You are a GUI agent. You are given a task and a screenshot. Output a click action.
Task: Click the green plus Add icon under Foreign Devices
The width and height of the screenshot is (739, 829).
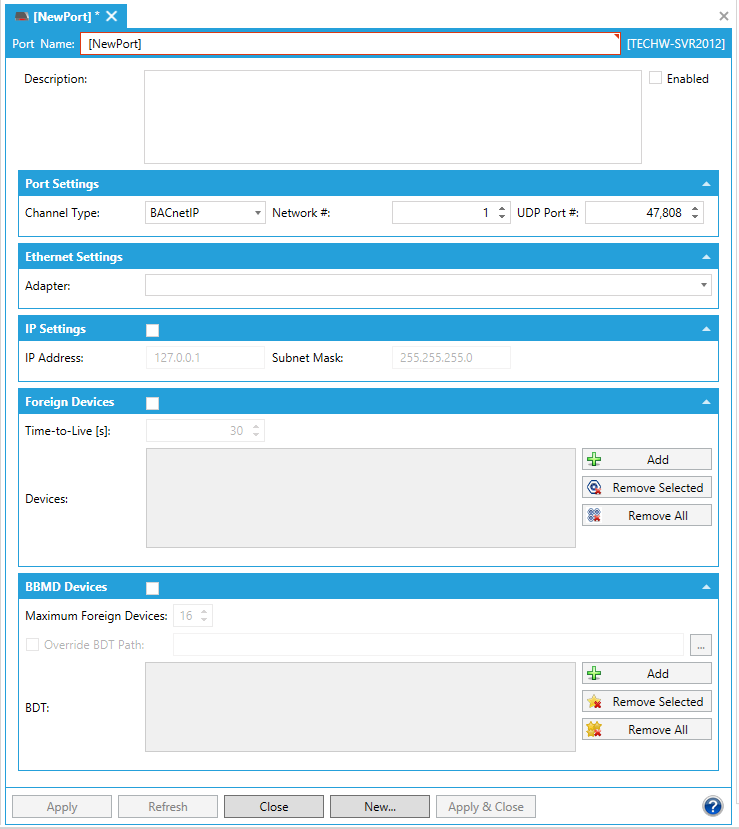594,460
